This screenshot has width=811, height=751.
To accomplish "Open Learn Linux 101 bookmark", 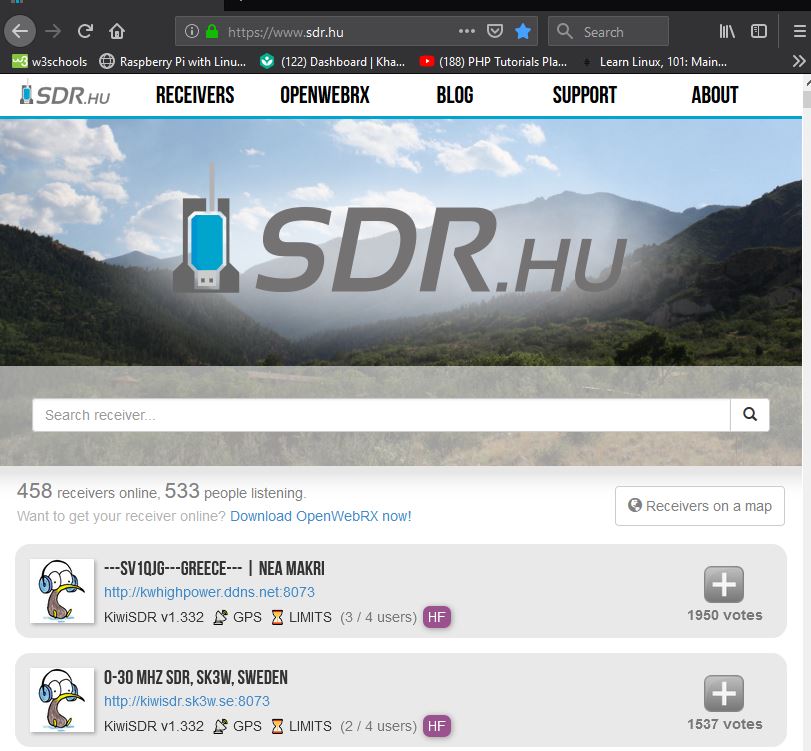I will pos(654,62).
